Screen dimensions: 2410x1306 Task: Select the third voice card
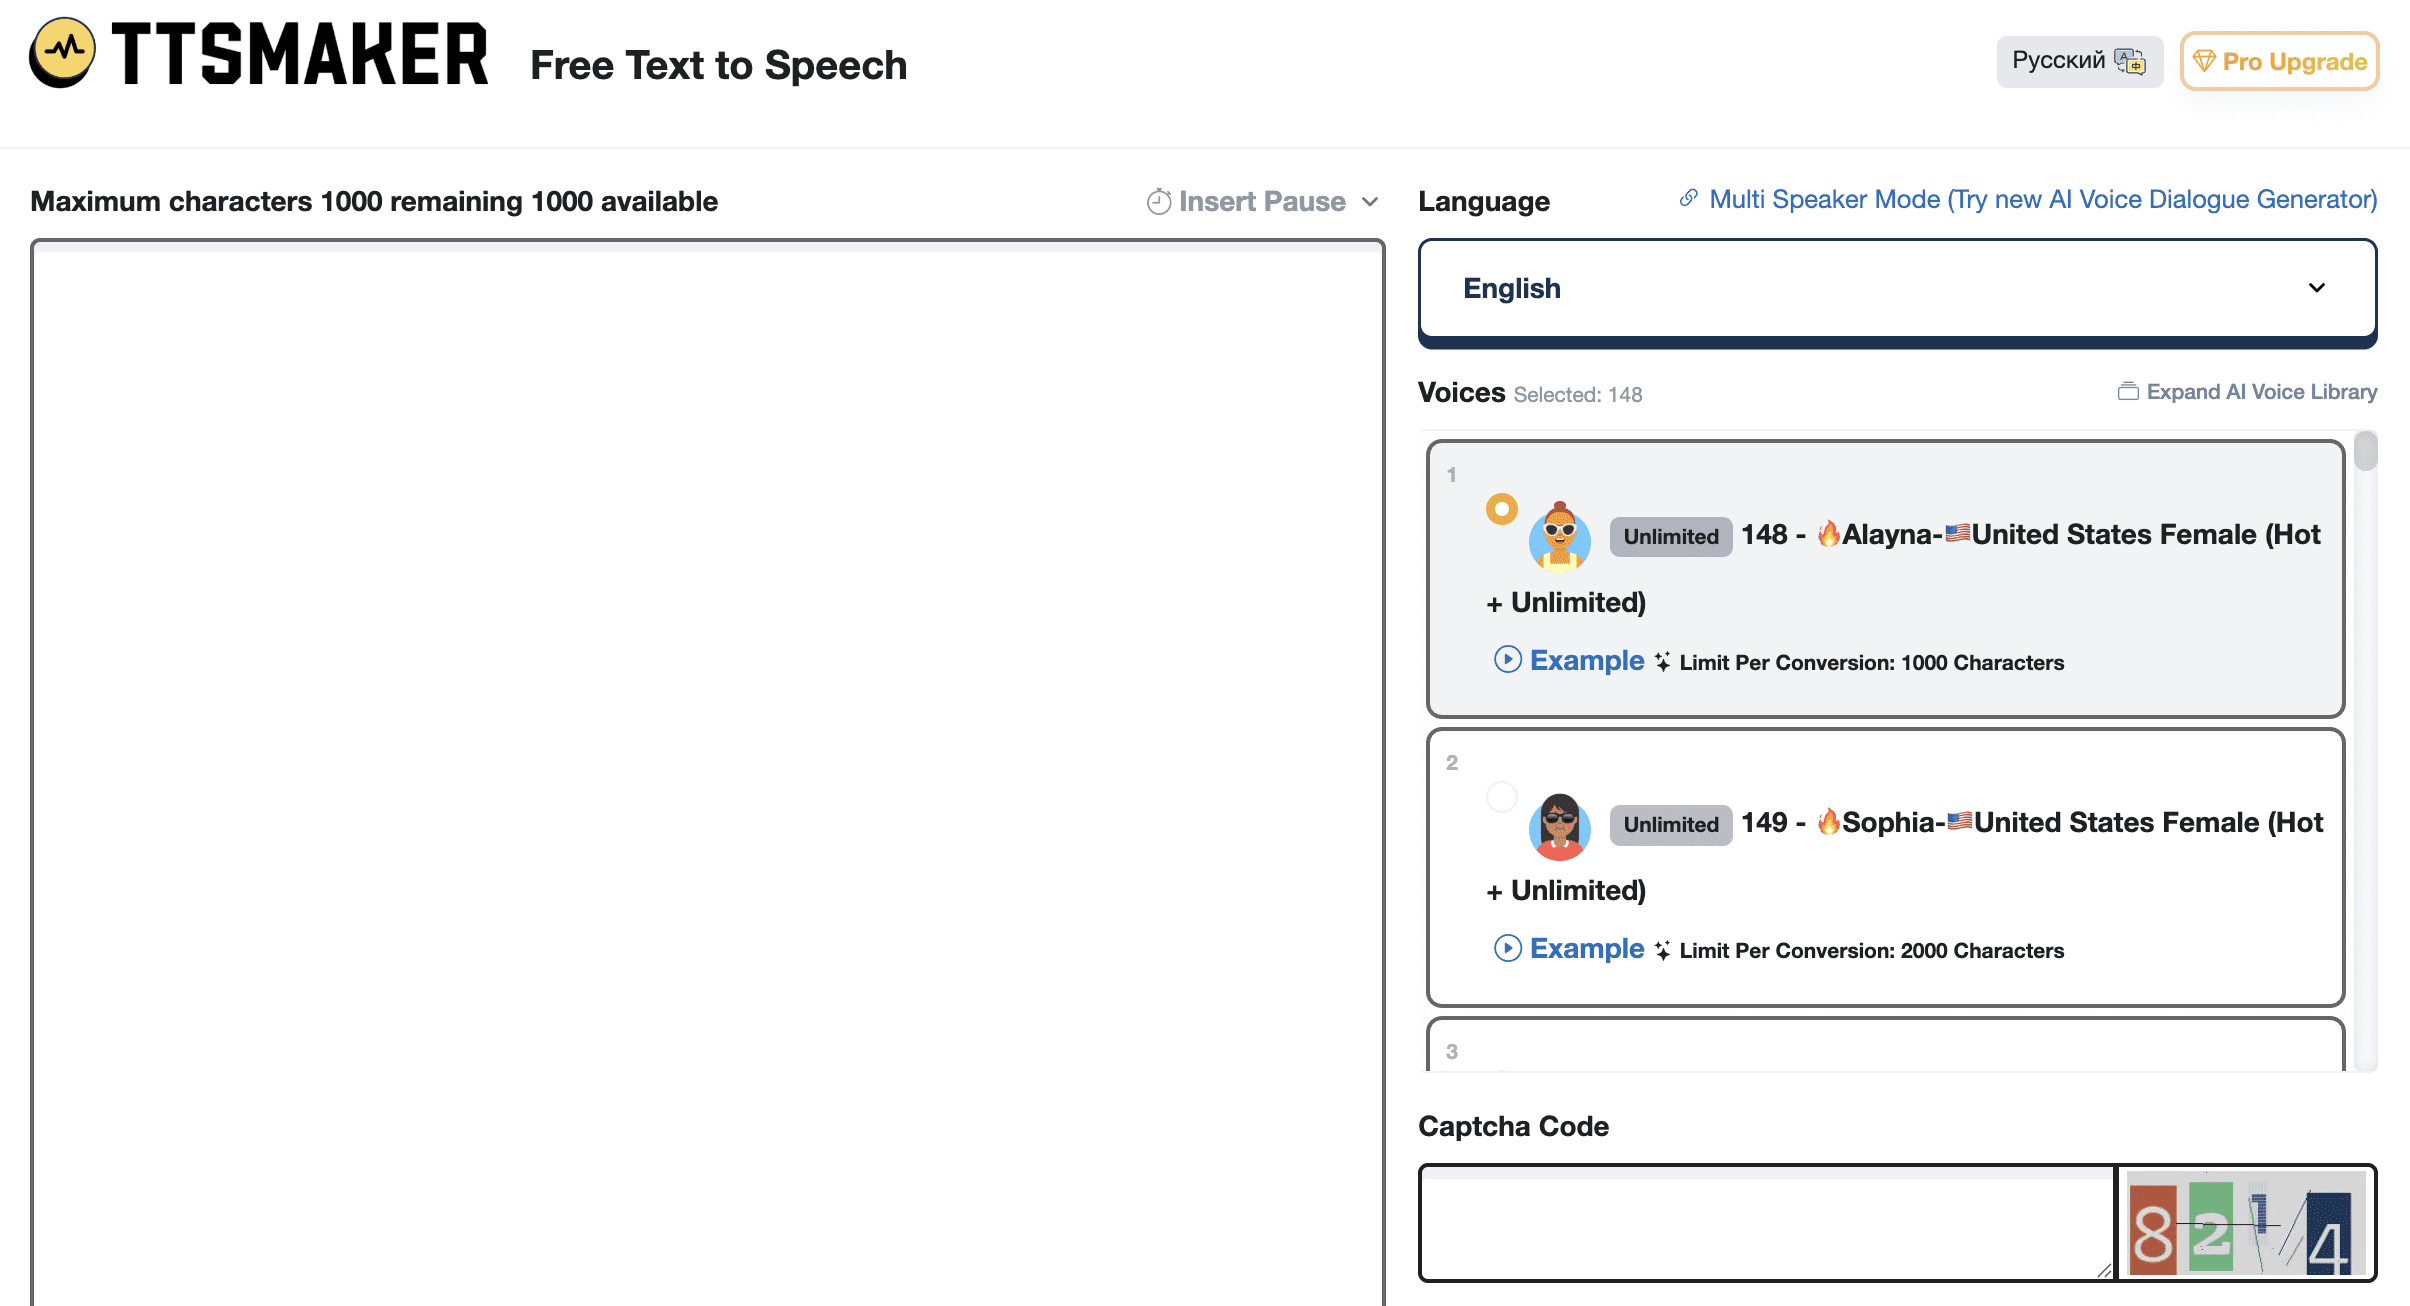[x=1884, y=1046]
